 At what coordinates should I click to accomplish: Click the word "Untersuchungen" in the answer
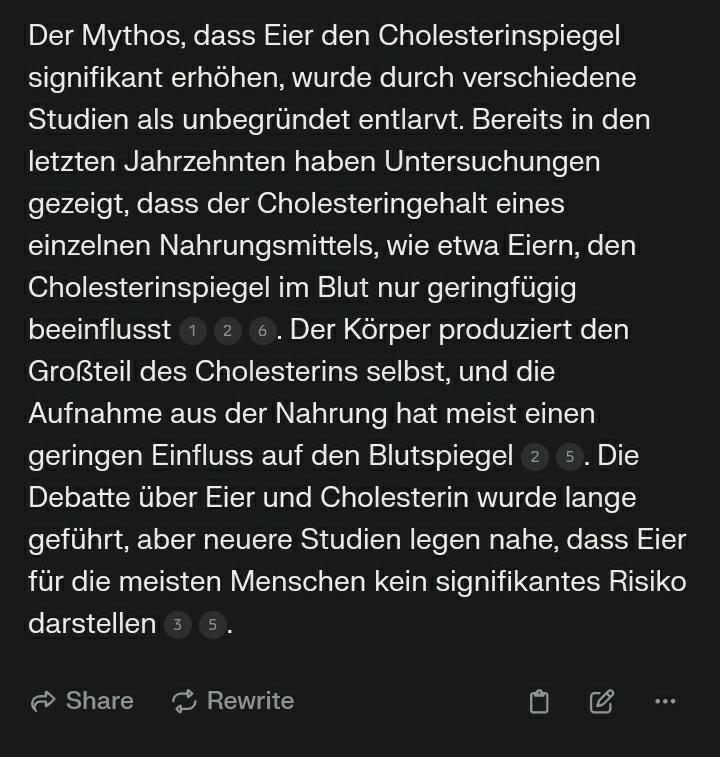pos(492,162)
